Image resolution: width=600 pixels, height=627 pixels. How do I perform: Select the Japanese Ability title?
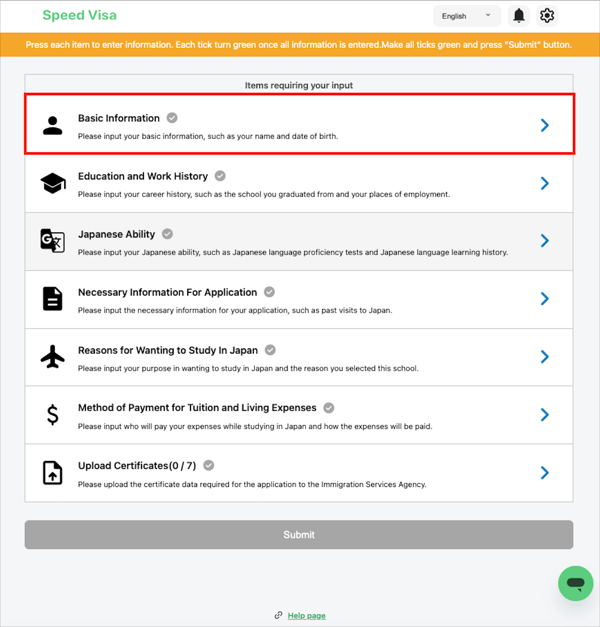click(116, 234)
